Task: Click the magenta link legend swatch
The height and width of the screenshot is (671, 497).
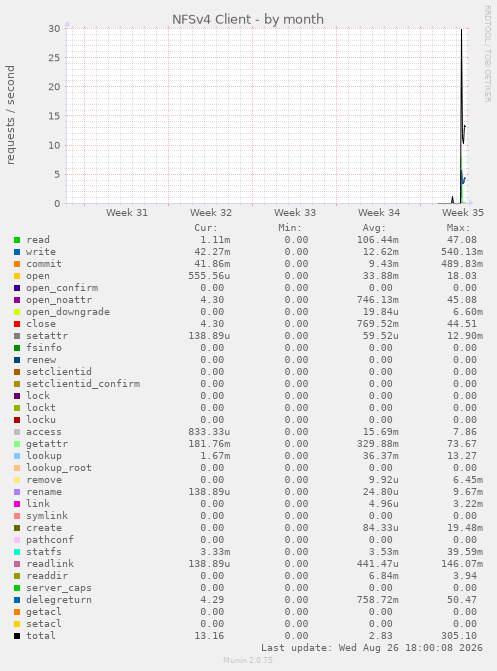Action: tap(17, 504)
